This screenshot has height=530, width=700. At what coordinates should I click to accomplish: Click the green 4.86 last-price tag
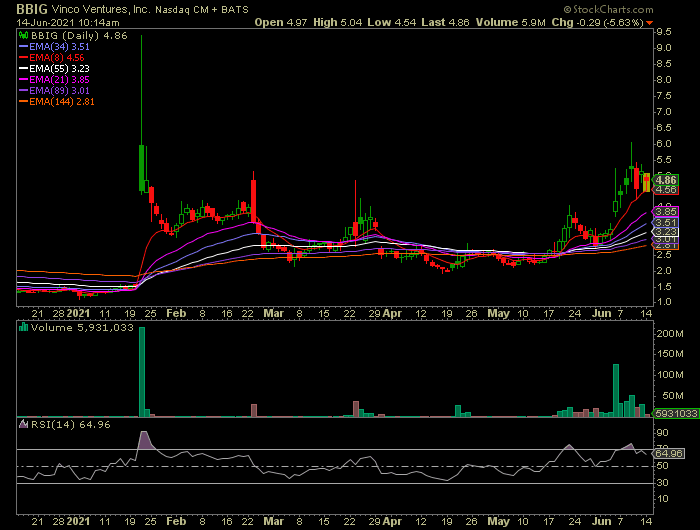[666, 180]
